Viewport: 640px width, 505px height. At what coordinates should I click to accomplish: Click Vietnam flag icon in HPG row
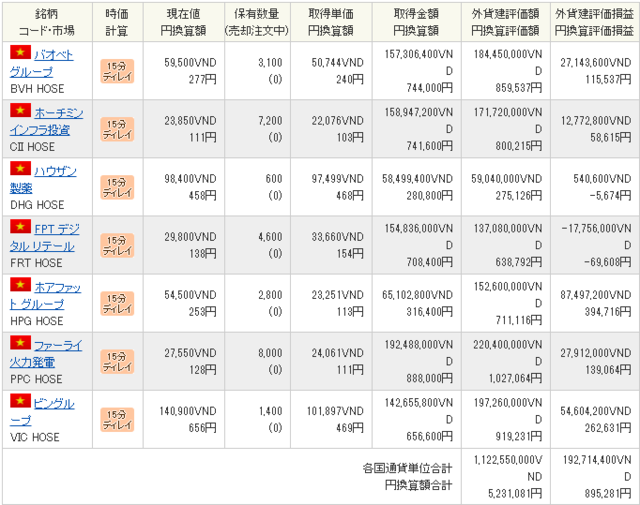pos(20,285)
